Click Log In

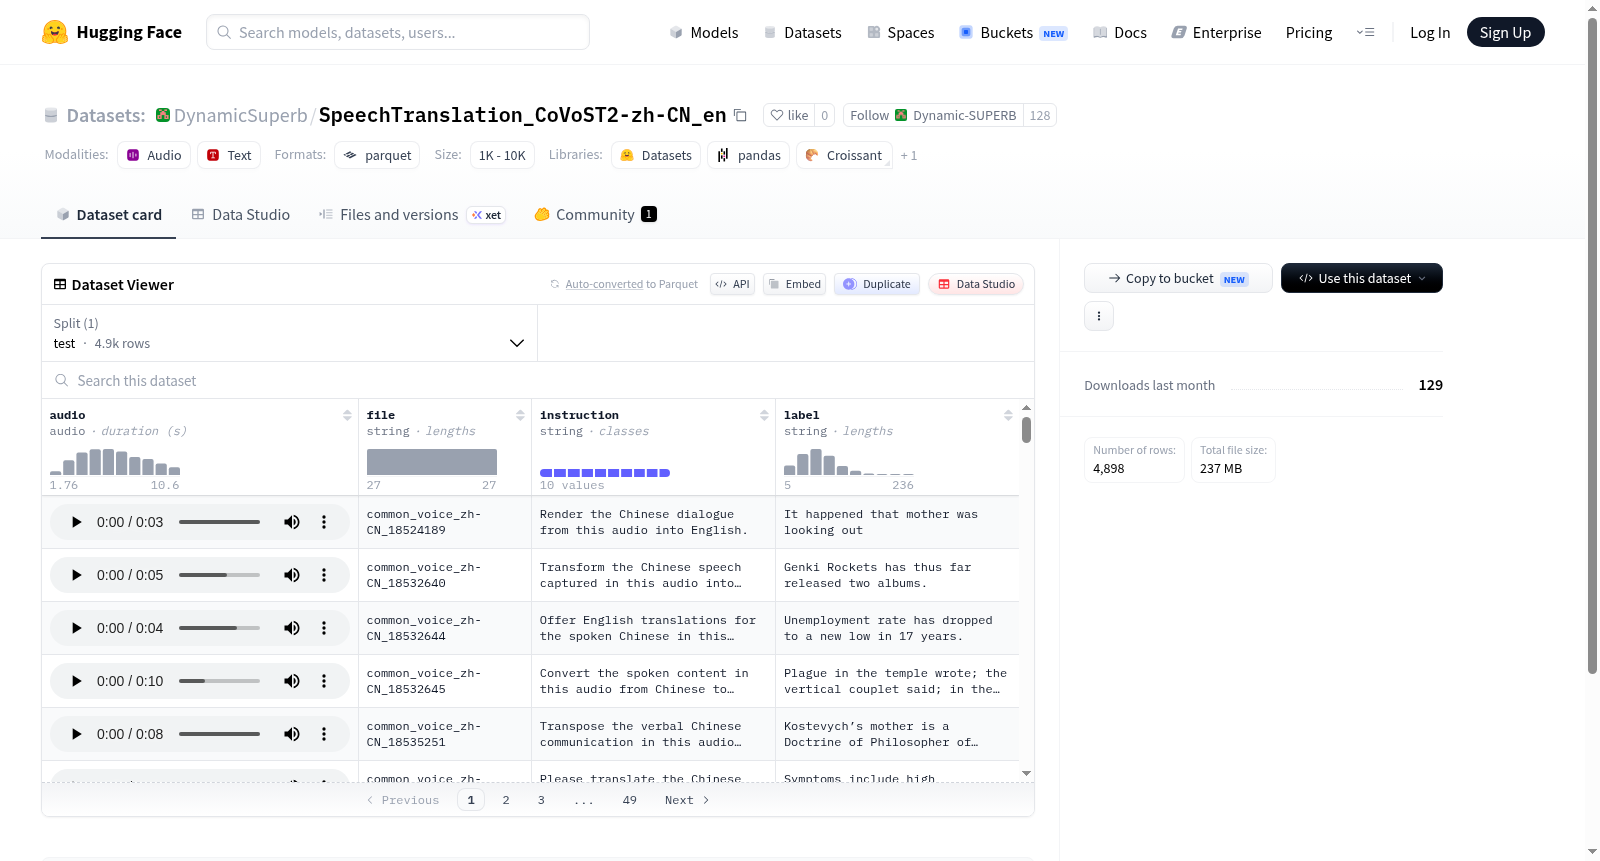click(1430, 32)
